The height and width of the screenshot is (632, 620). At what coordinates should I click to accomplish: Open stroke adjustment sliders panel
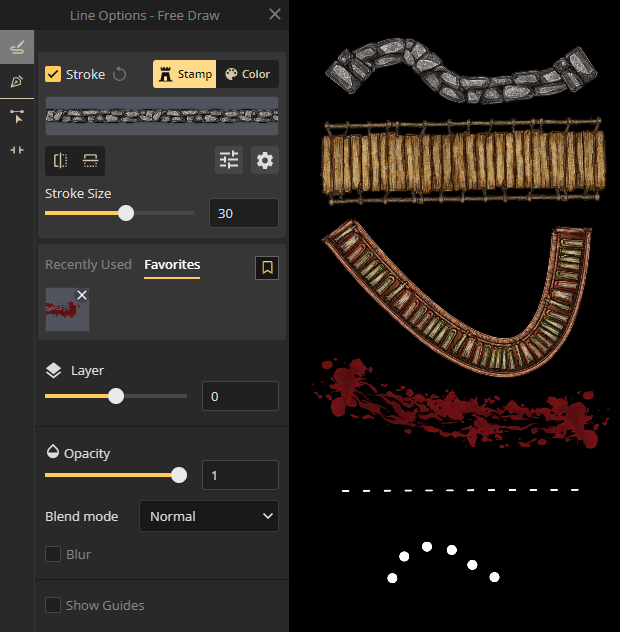(229, 160)
